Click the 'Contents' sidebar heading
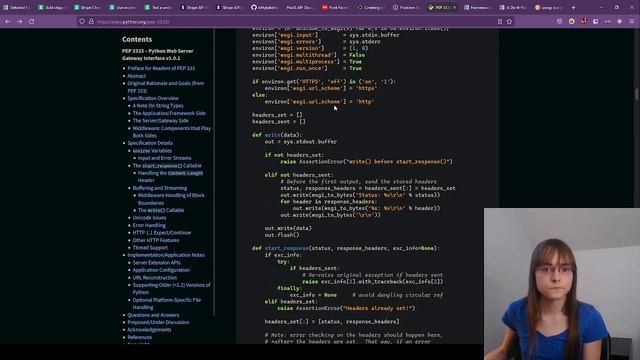 [x=137, y=40]
